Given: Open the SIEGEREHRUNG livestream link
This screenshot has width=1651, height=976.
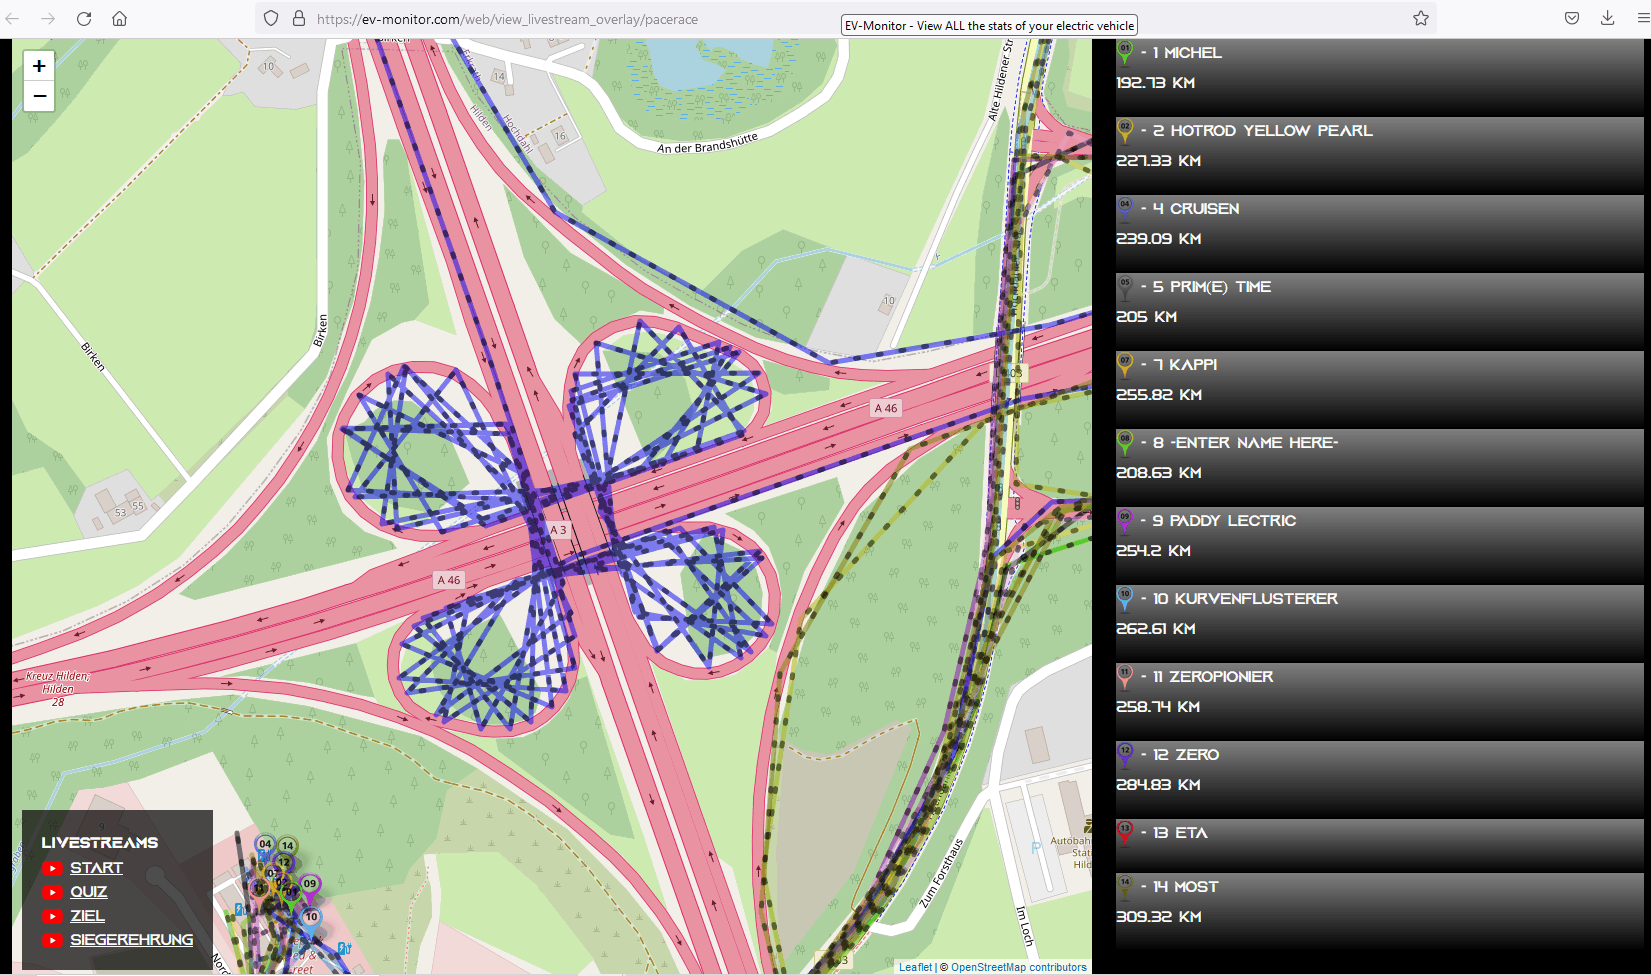Looking at the screenshot, I should pyautogui.click(x=131, y=940).
